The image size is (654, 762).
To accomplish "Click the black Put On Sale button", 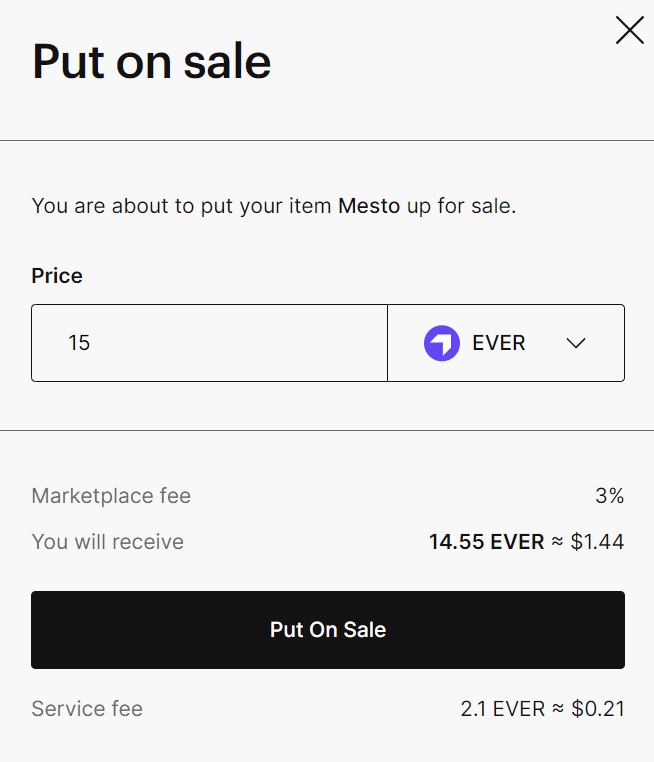I will click(328, 630).
